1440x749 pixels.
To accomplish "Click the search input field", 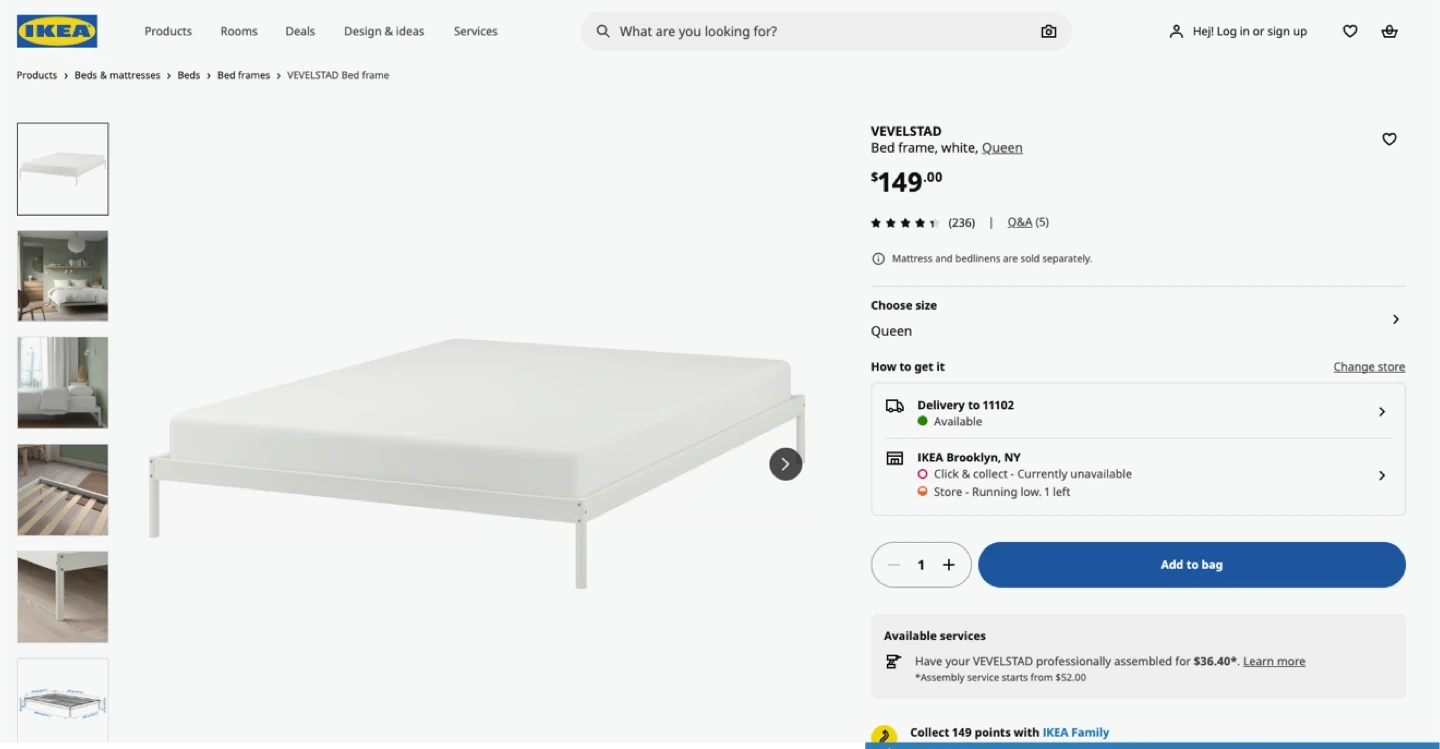I will (x=826, y=31).
